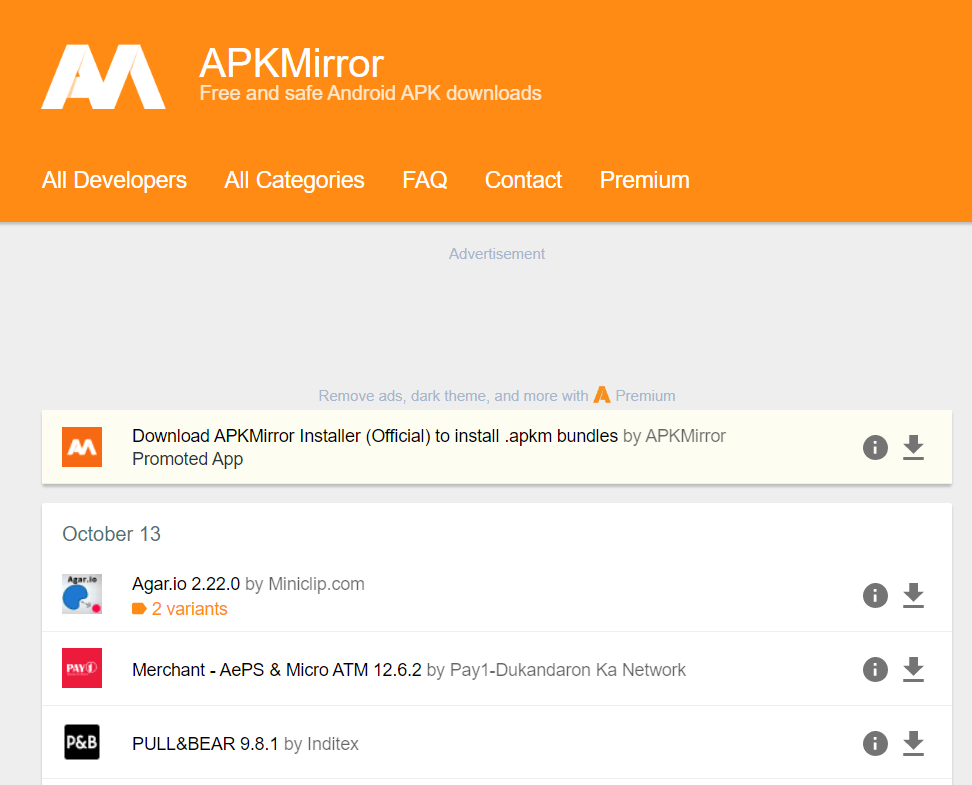Open the All Developers menu item
Viewport: 972px width, 785px height.
(114, 180)
